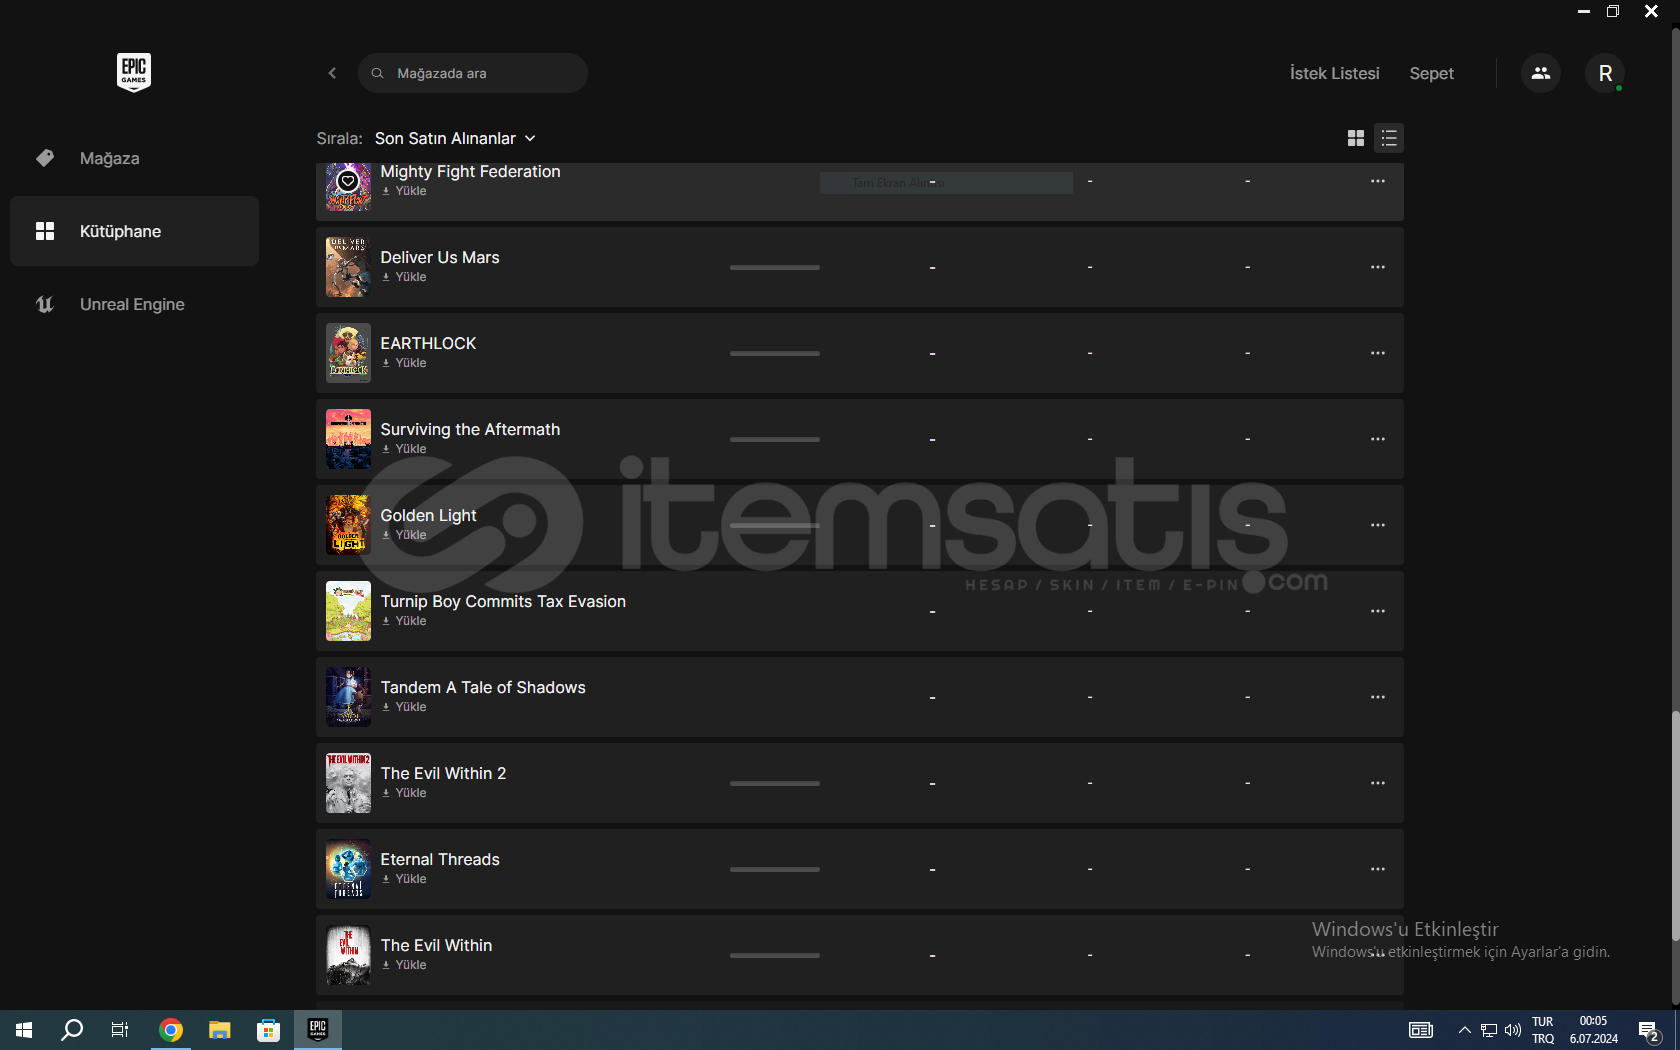The height and width of the screenshot is (1050, 1680).
Task: Open the Windows Start menu
Action: pos(24,1030)
